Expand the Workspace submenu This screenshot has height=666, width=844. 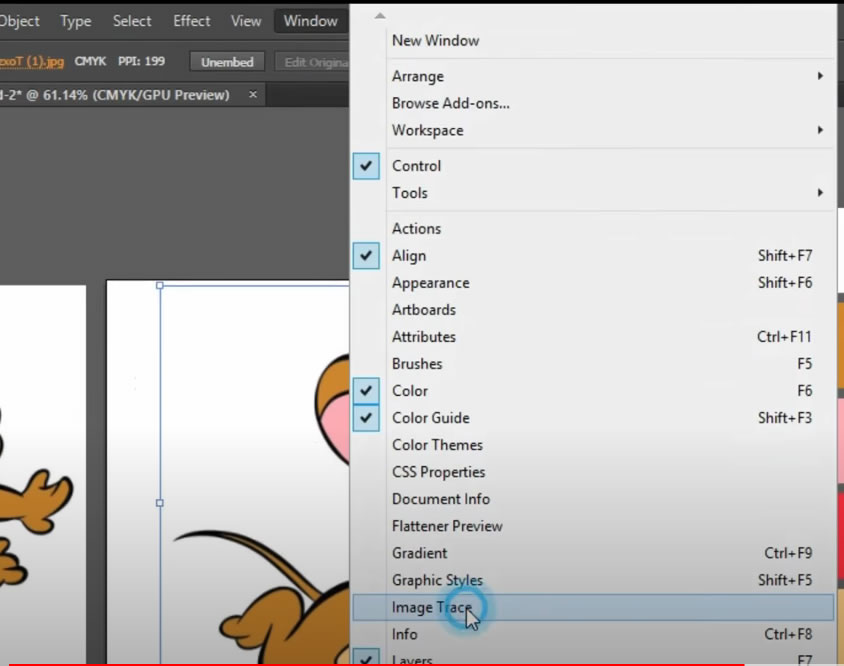(593, 130)
